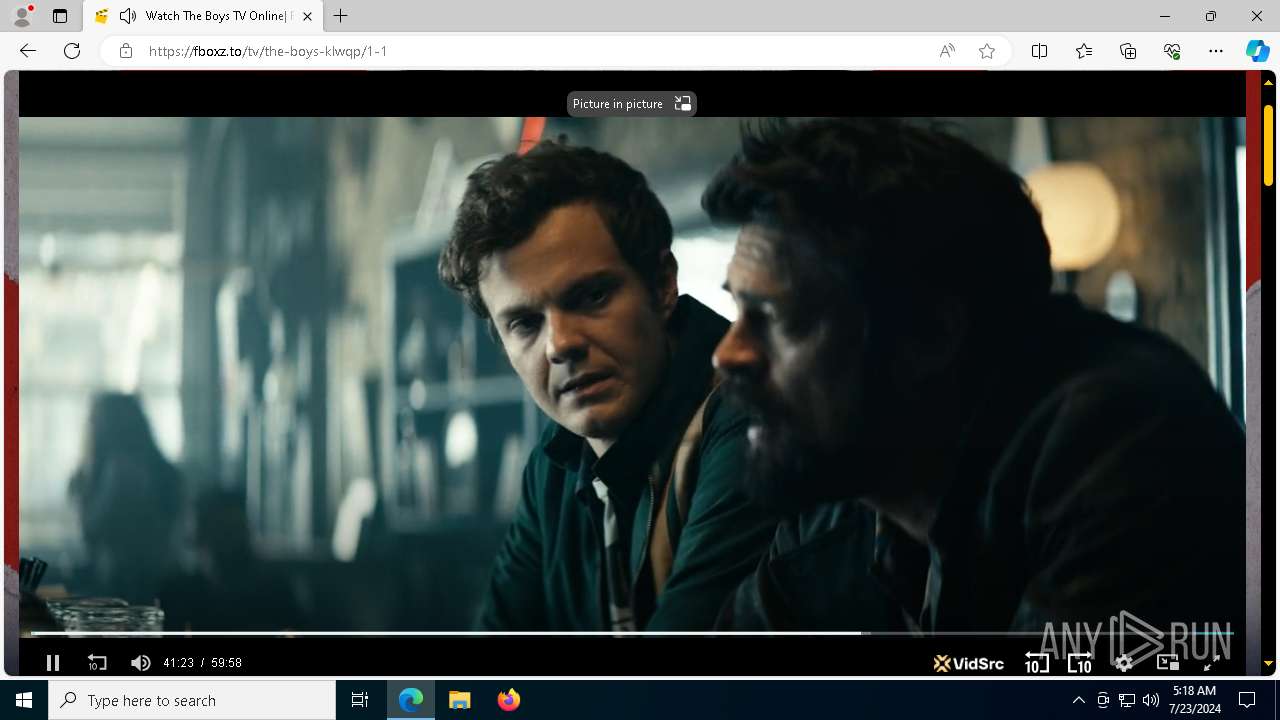View site information lock icon
Screen dimensions: 1280x720
click(126, 51)
